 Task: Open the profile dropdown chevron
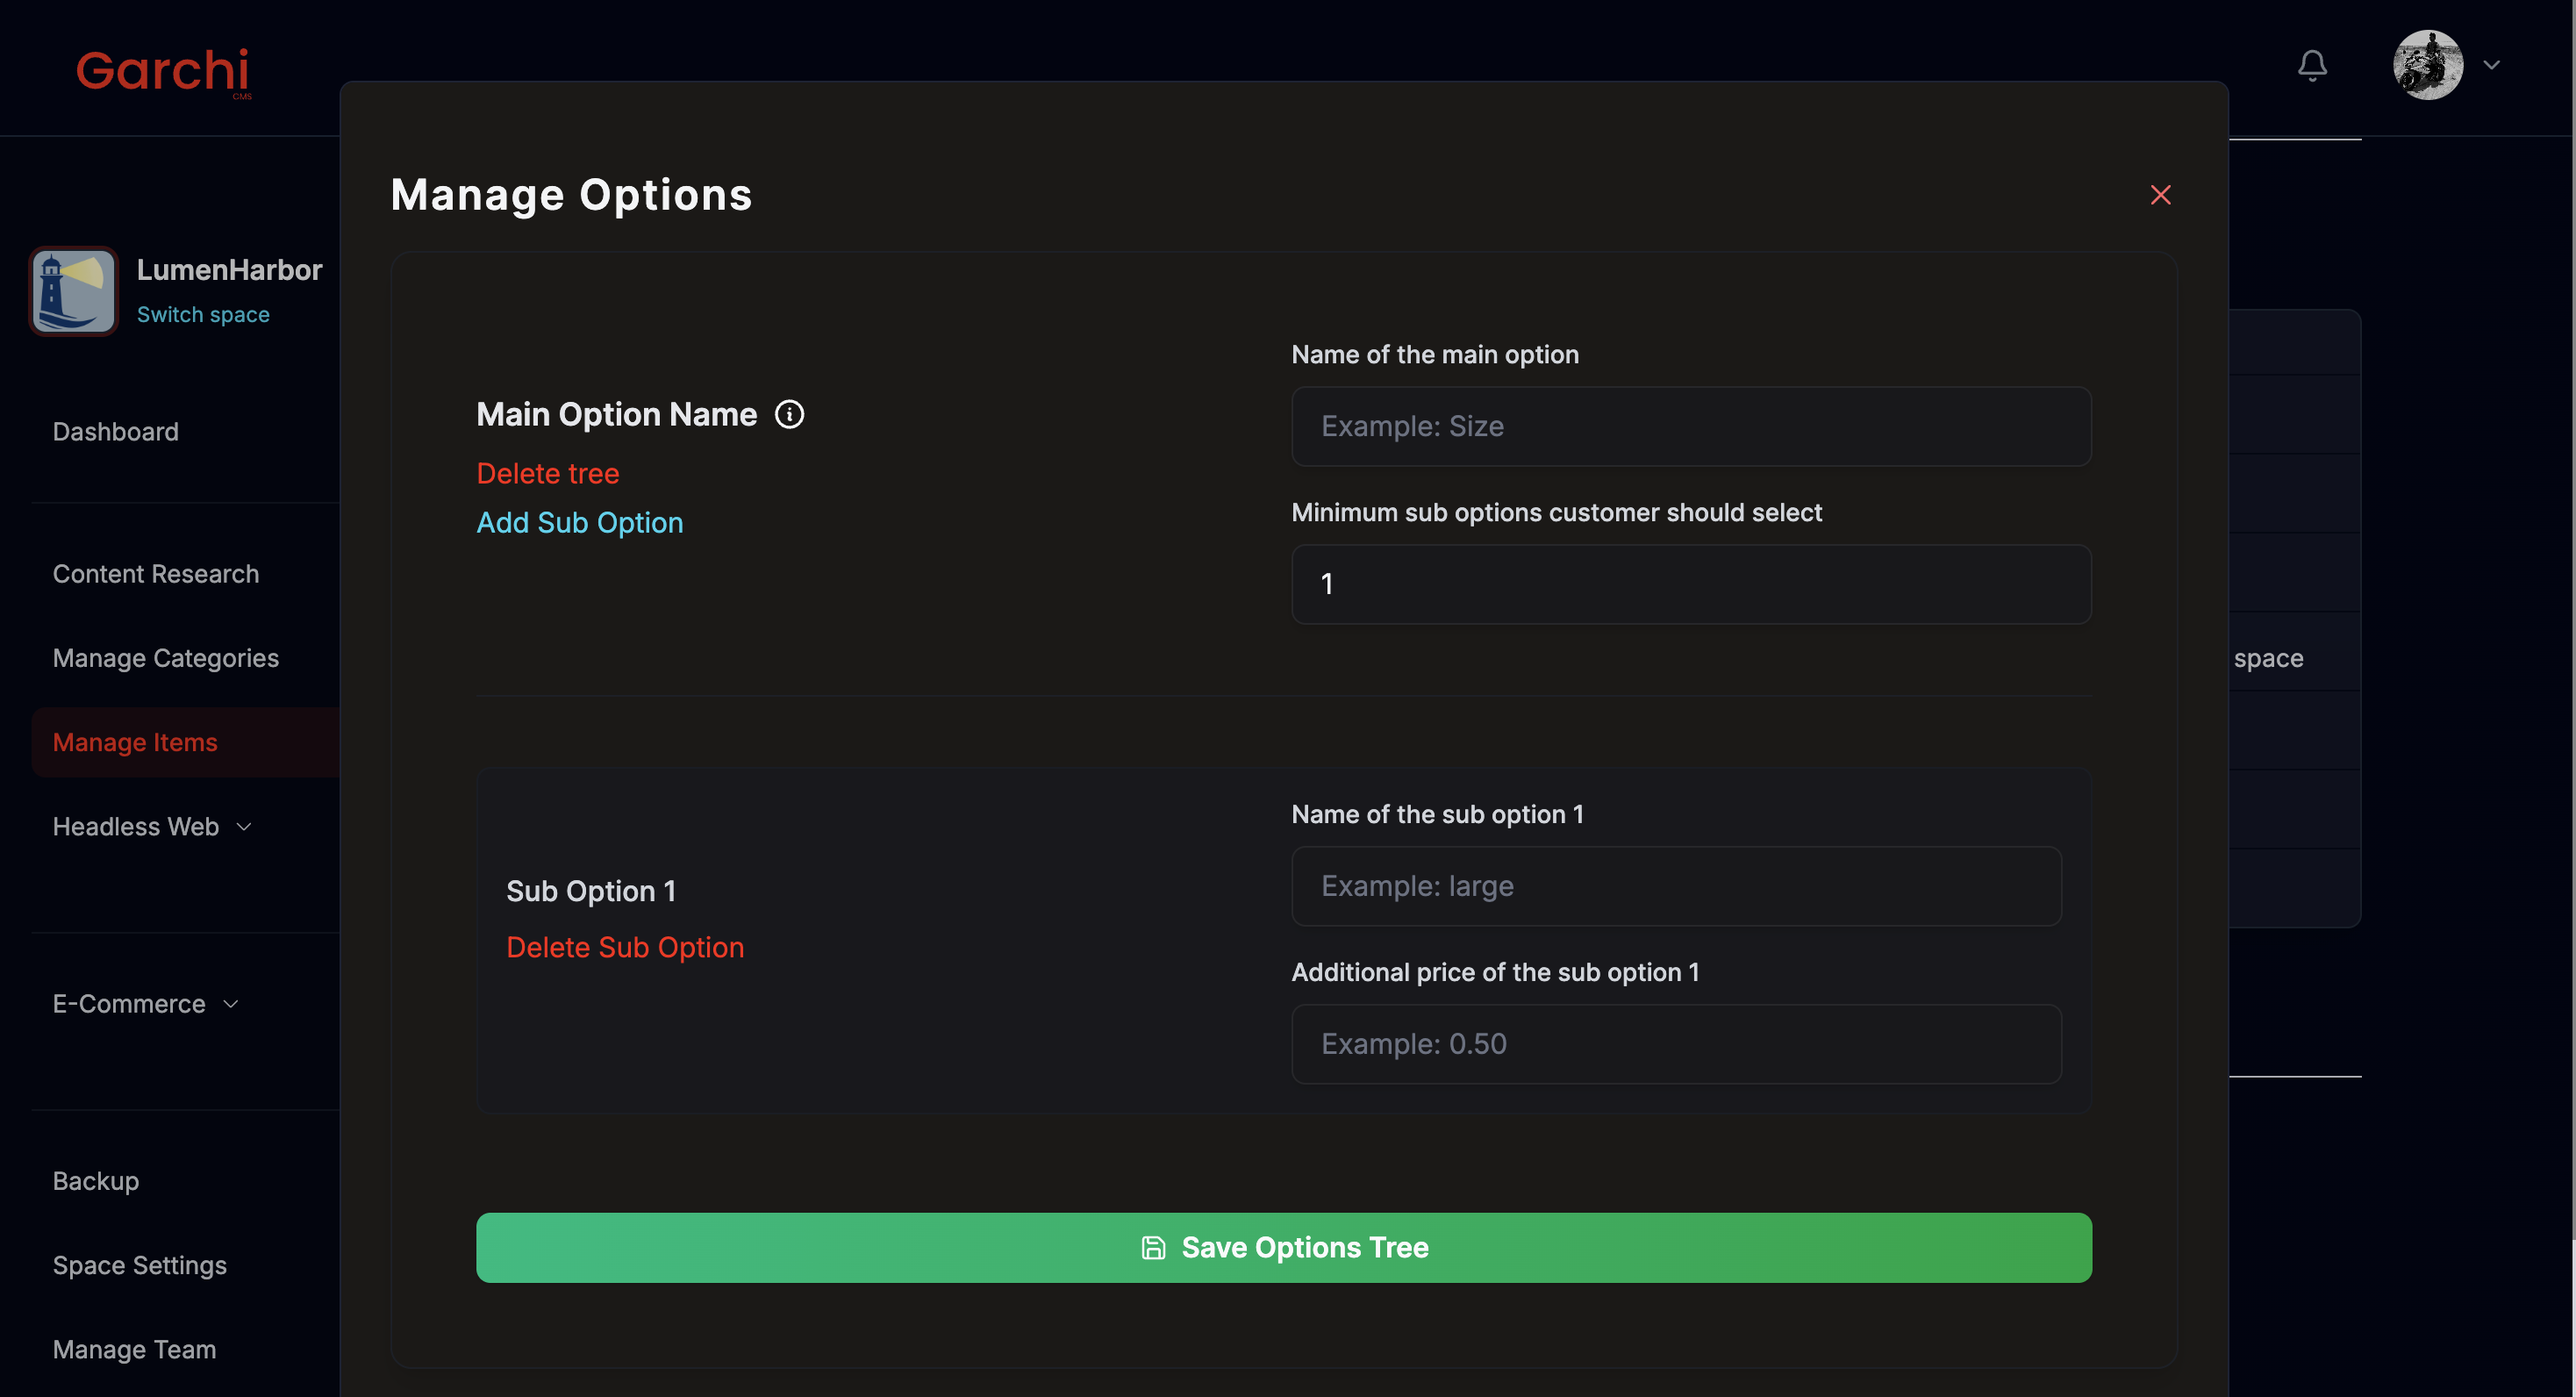[x=2491, y=65]
